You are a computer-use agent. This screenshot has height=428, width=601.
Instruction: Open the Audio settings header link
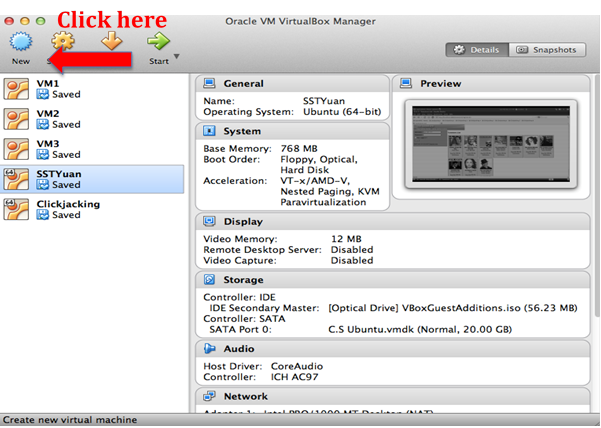(239, 349)
